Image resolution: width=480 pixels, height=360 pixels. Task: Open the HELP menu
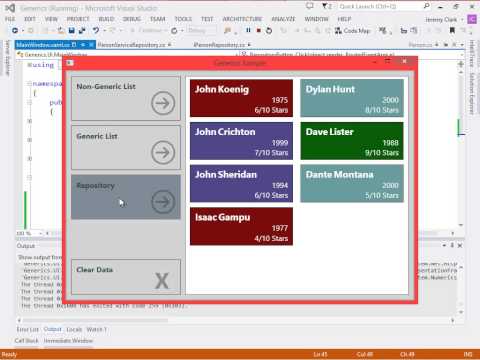pos(344,19)
